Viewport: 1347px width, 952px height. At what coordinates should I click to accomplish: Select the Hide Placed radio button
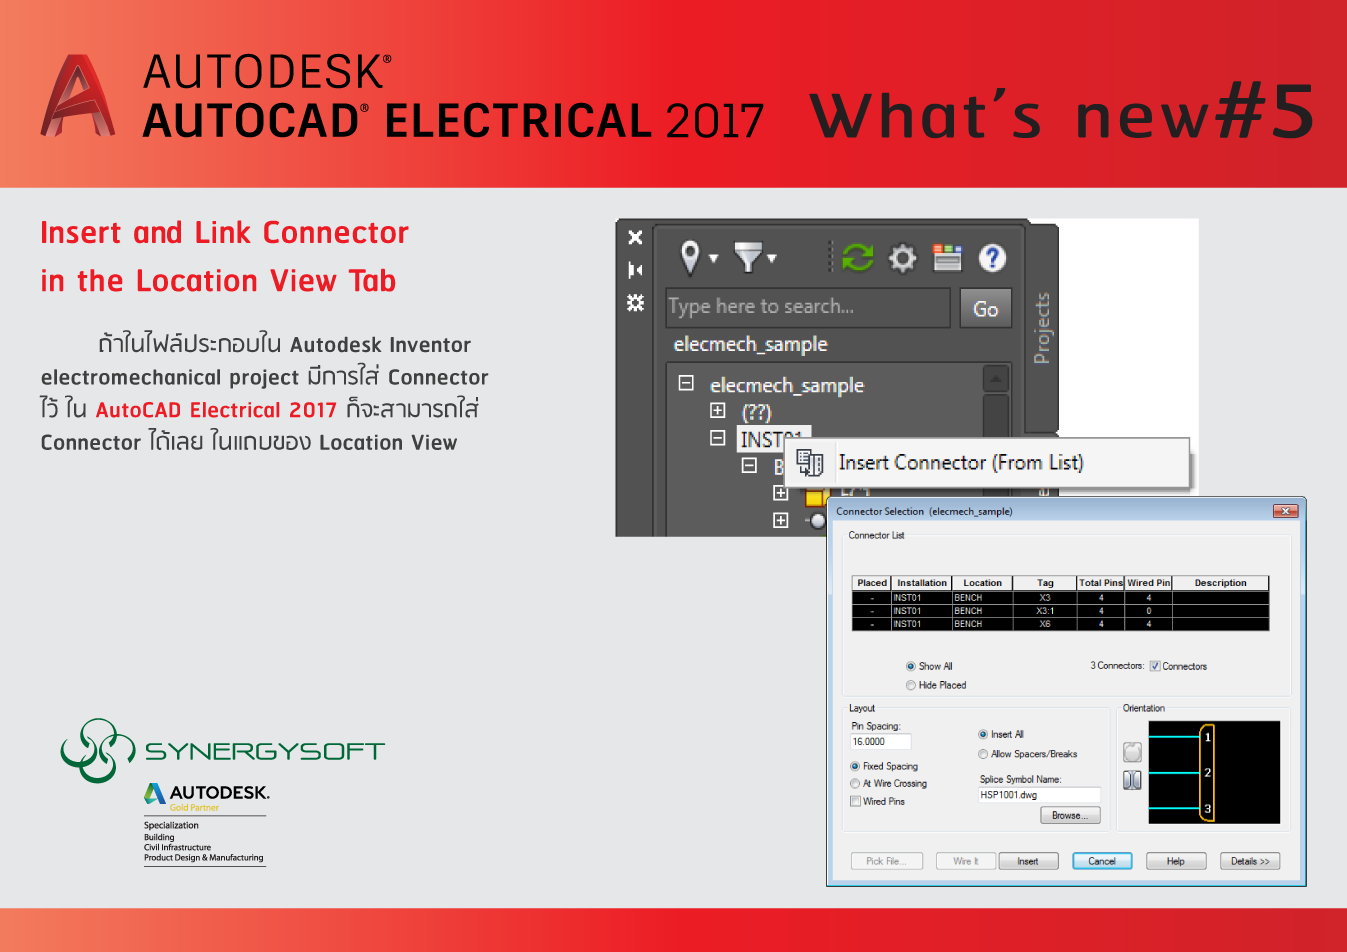[x=911, y=685]
